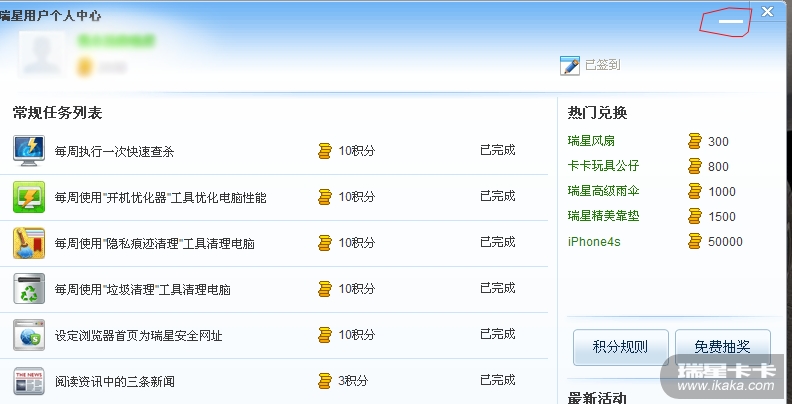Click the 3积分 reward text
Screen dimensions: 792x404
(353, 381)
